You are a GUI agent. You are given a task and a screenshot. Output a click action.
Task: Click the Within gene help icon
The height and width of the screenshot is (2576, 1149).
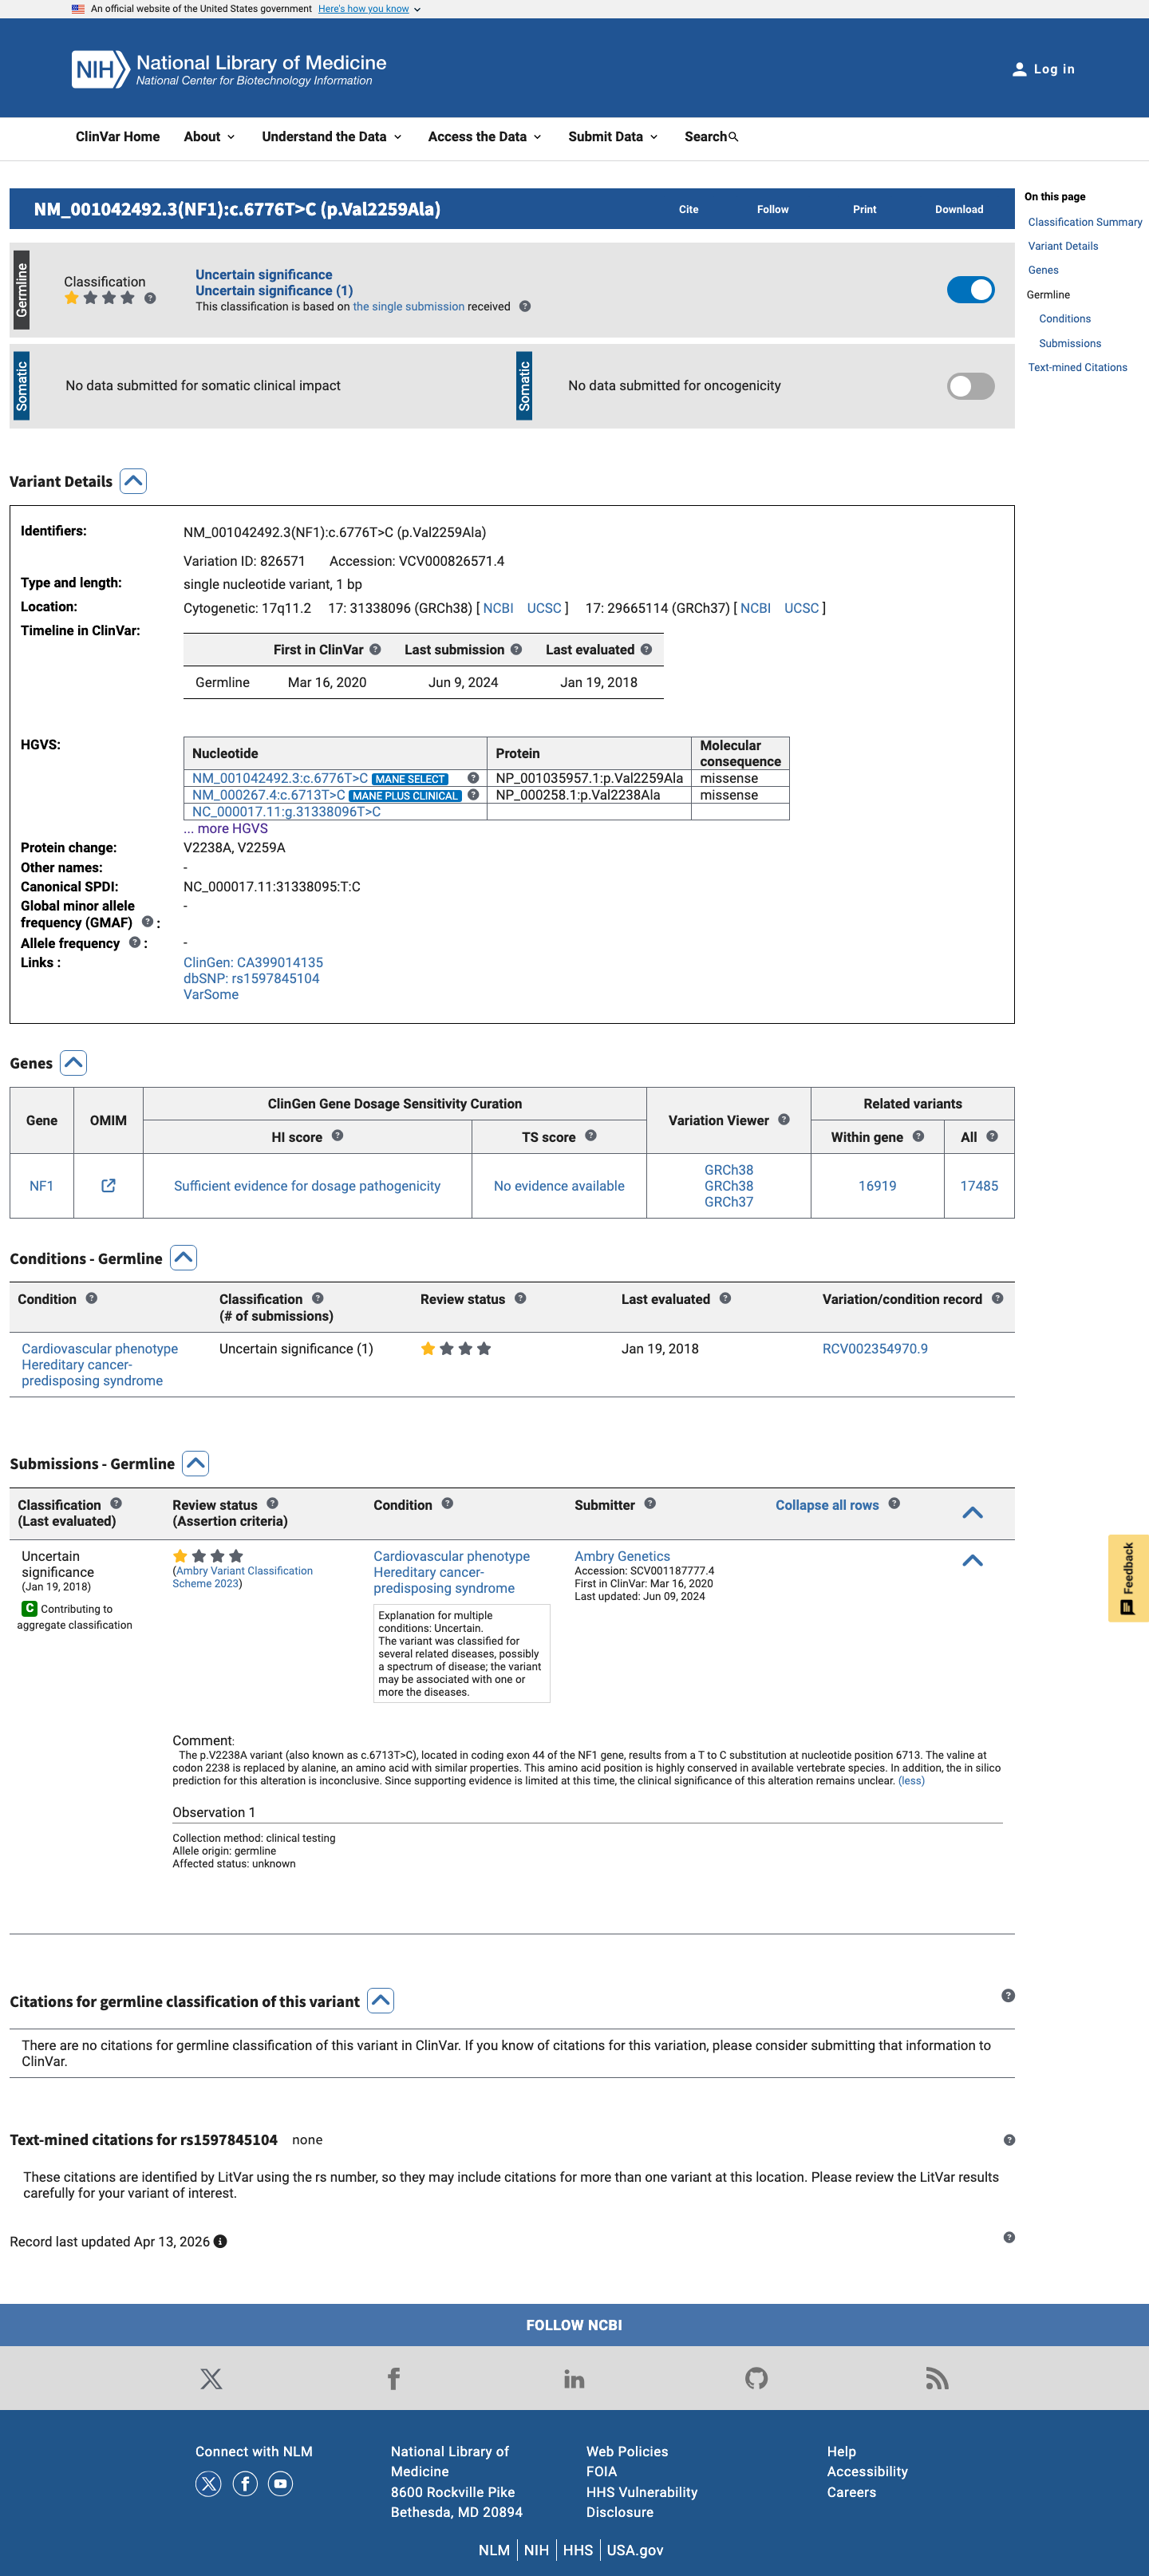(918, 1136)
